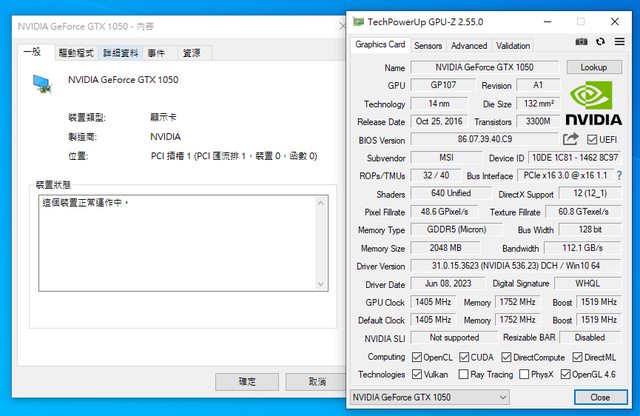Share the BIOS with the export arrow icon
The height and width of the screenshot is (416, 640).
[571, 139]
